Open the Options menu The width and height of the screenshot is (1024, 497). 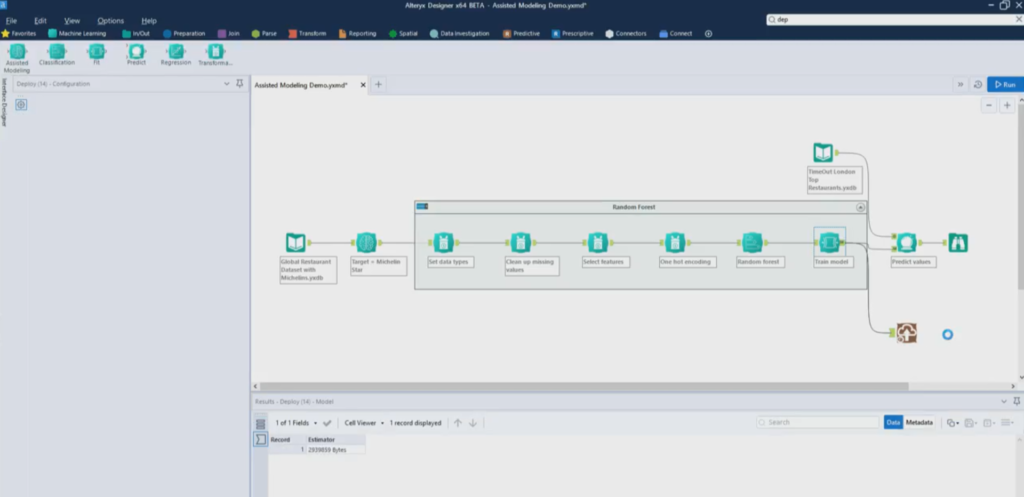click(x=110, y=21)
